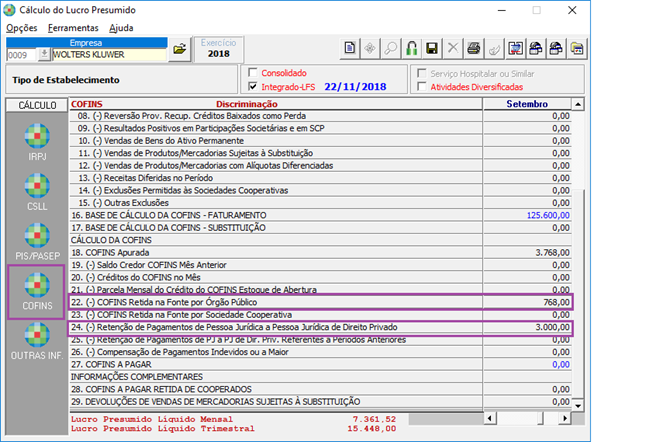The image size is (670, 442).
Task: Click the green padlock toolbar icon
Action: [x=411, y=48]
